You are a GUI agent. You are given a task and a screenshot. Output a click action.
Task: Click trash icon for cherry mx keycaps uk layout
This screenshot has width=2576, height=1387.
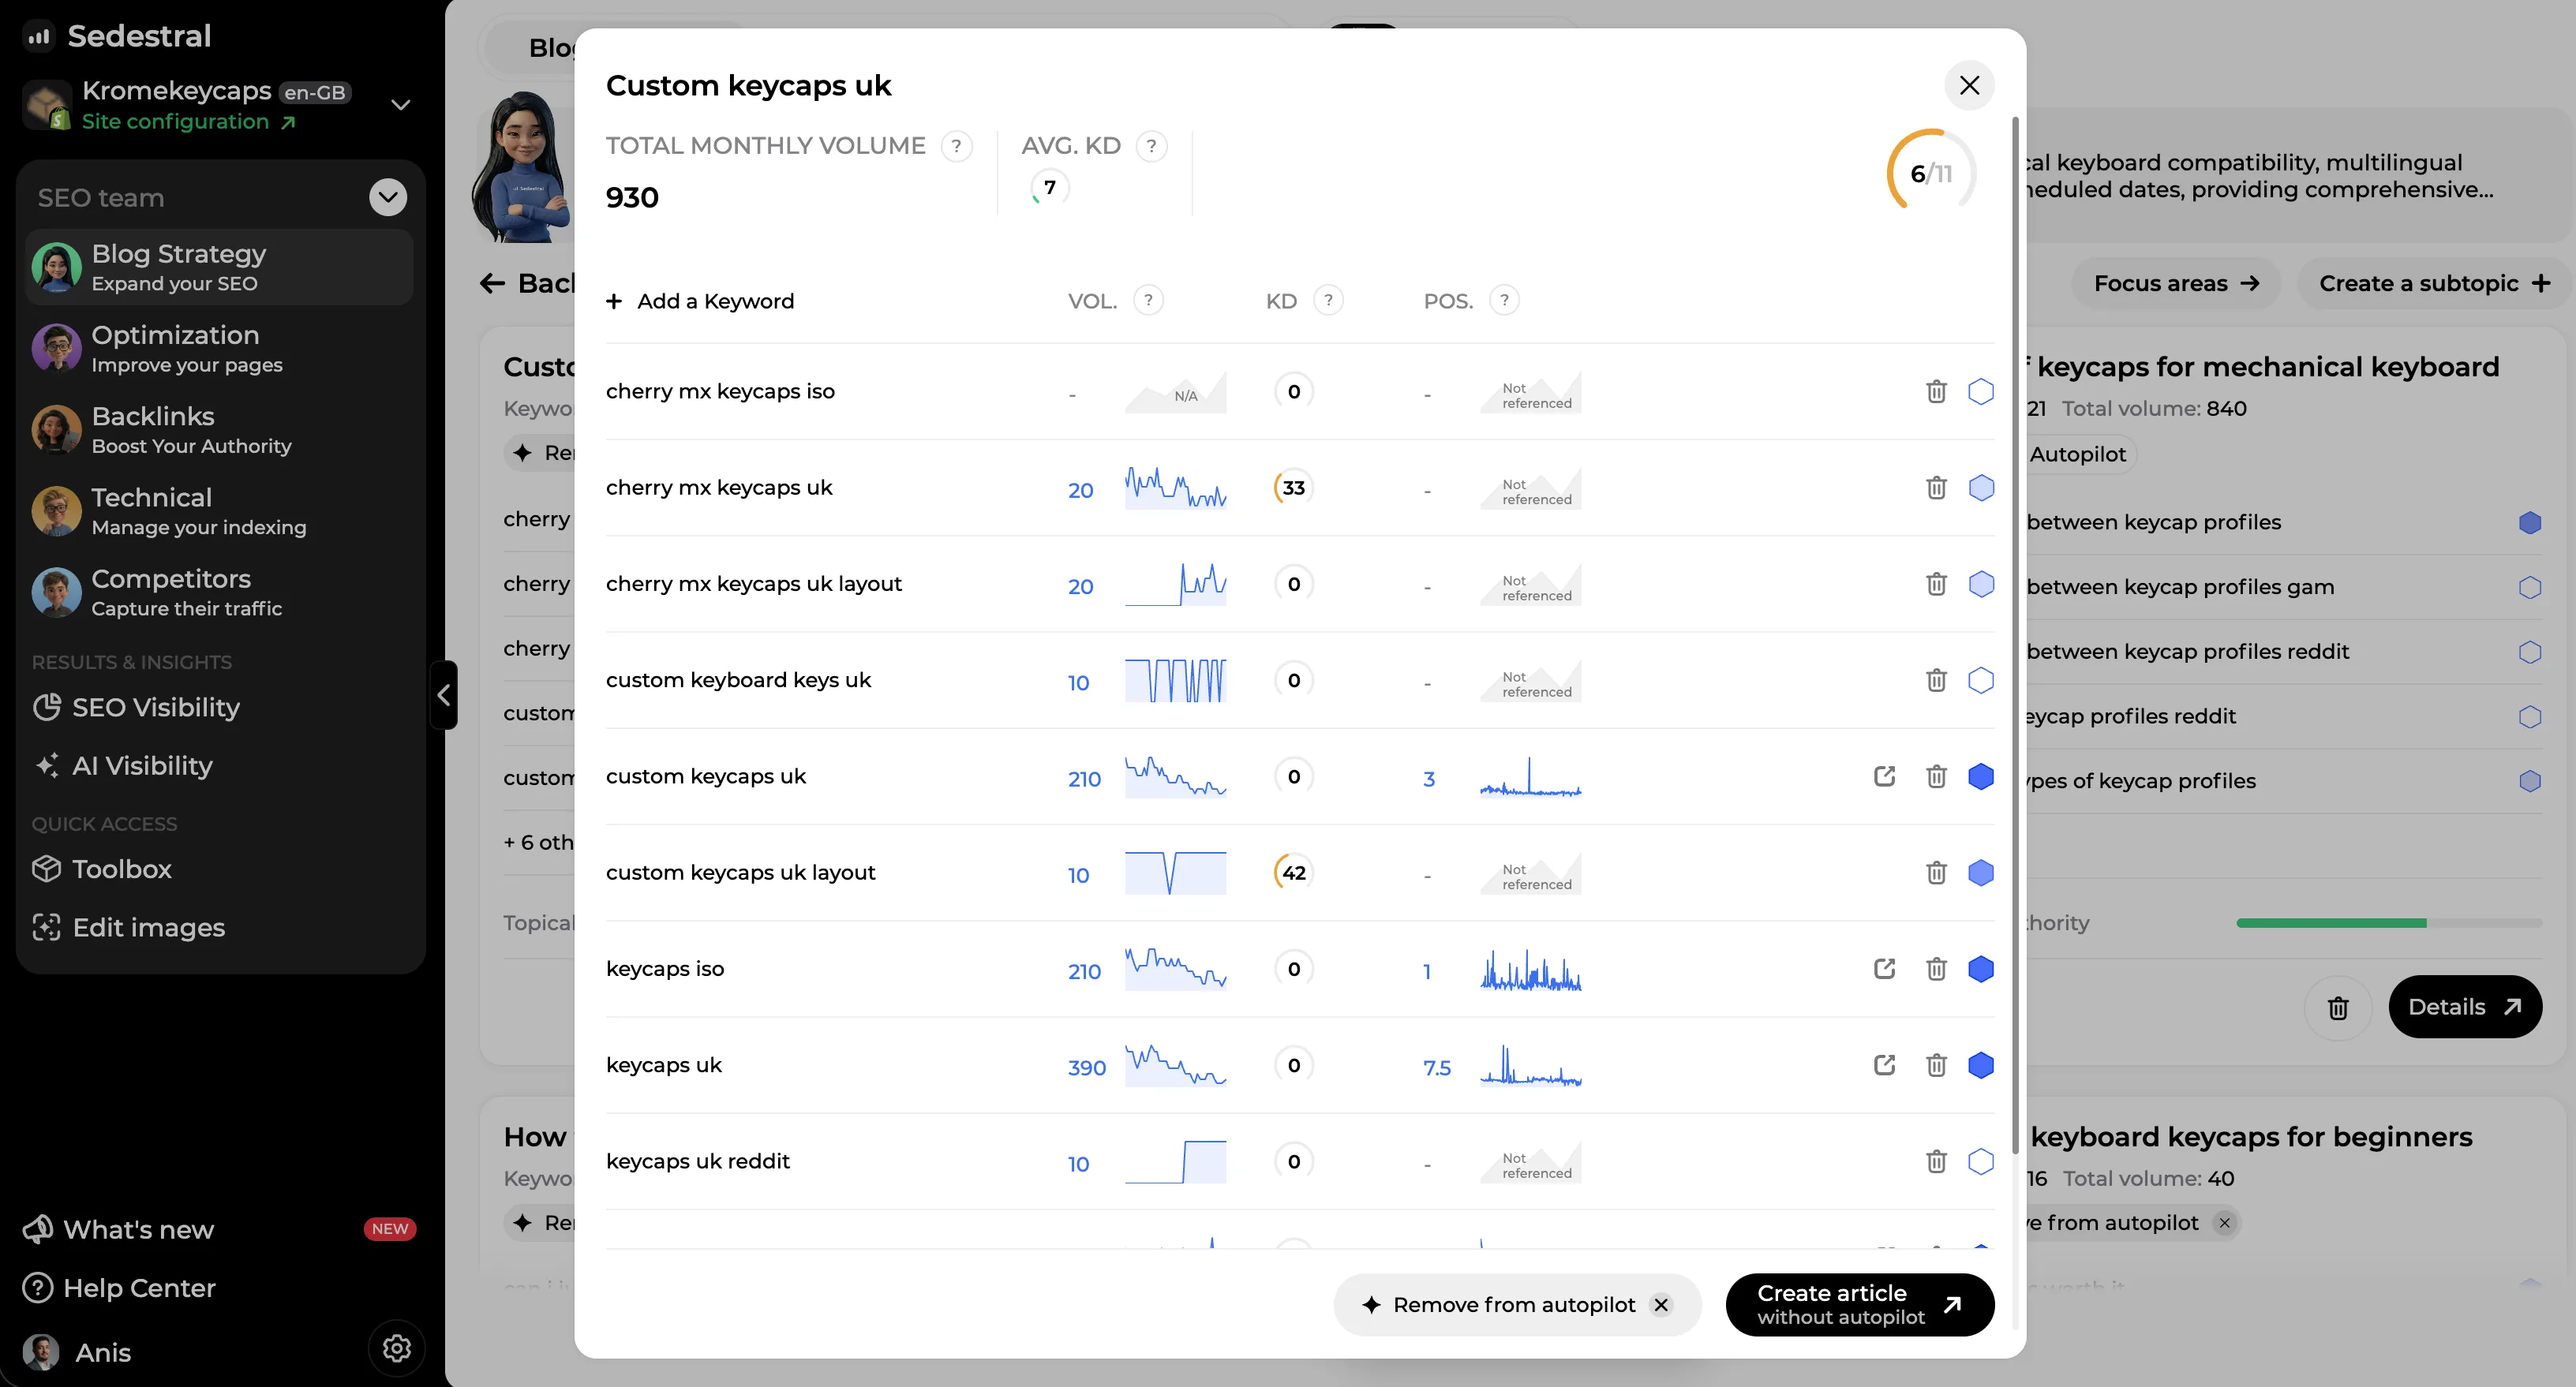click(1936, 584)
